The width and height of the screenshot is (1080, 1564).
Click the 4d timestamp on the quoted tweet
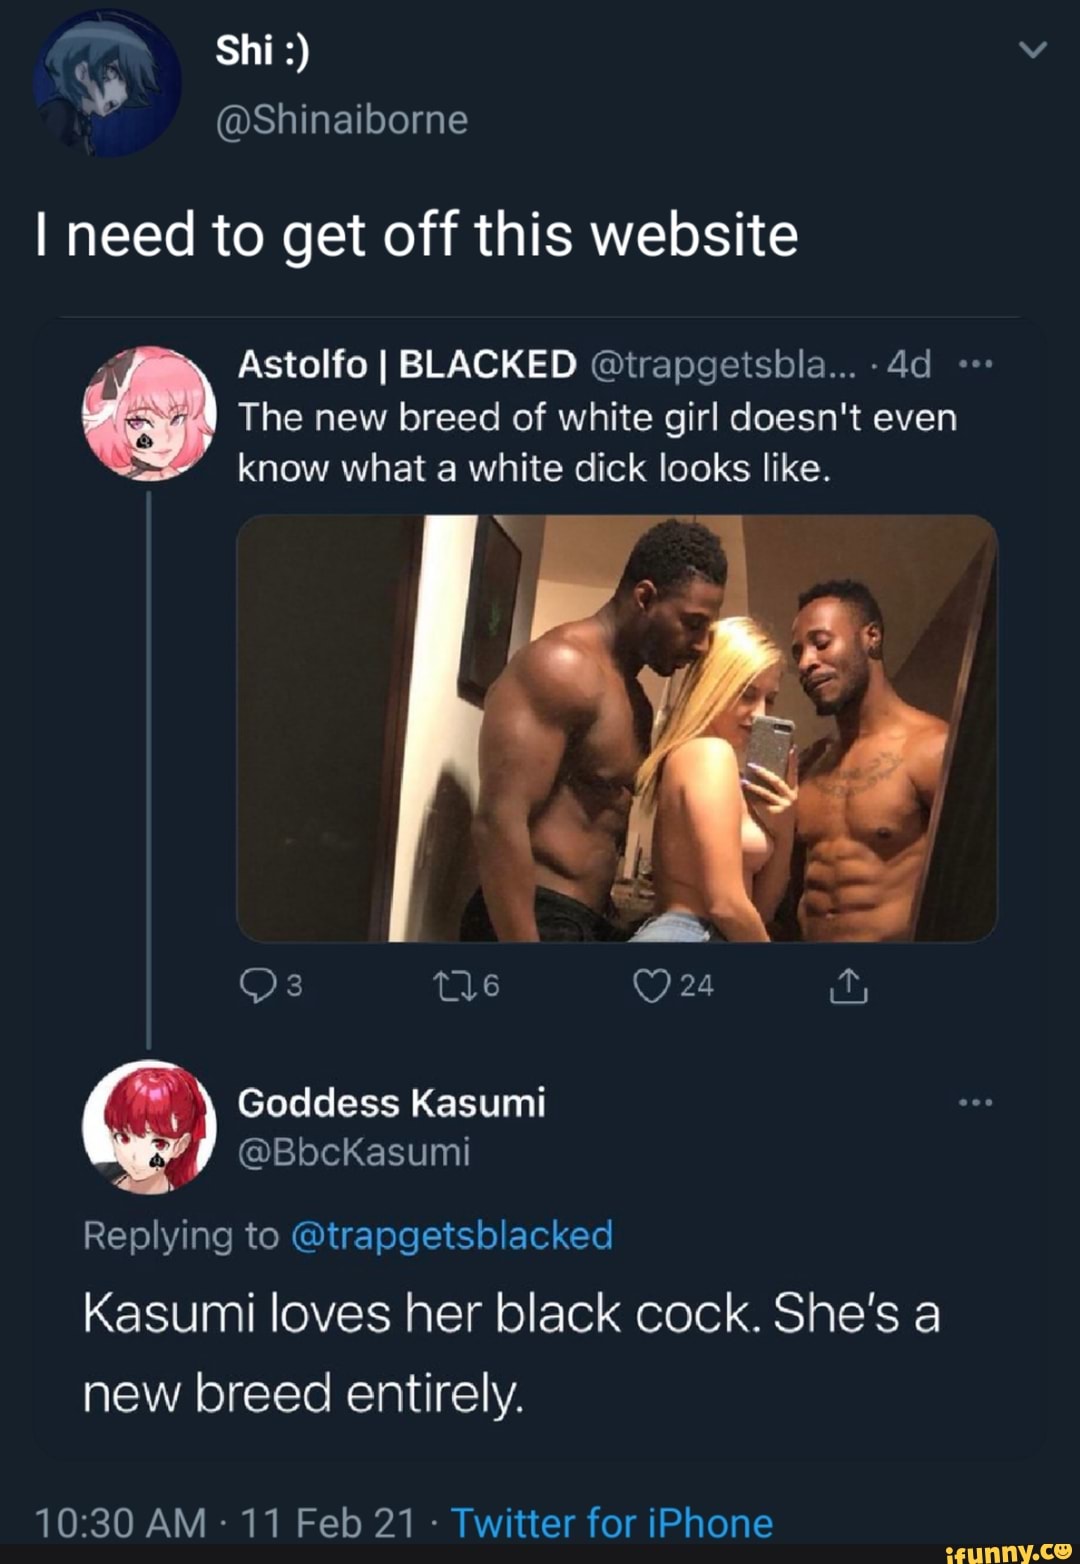coord(908,365)
